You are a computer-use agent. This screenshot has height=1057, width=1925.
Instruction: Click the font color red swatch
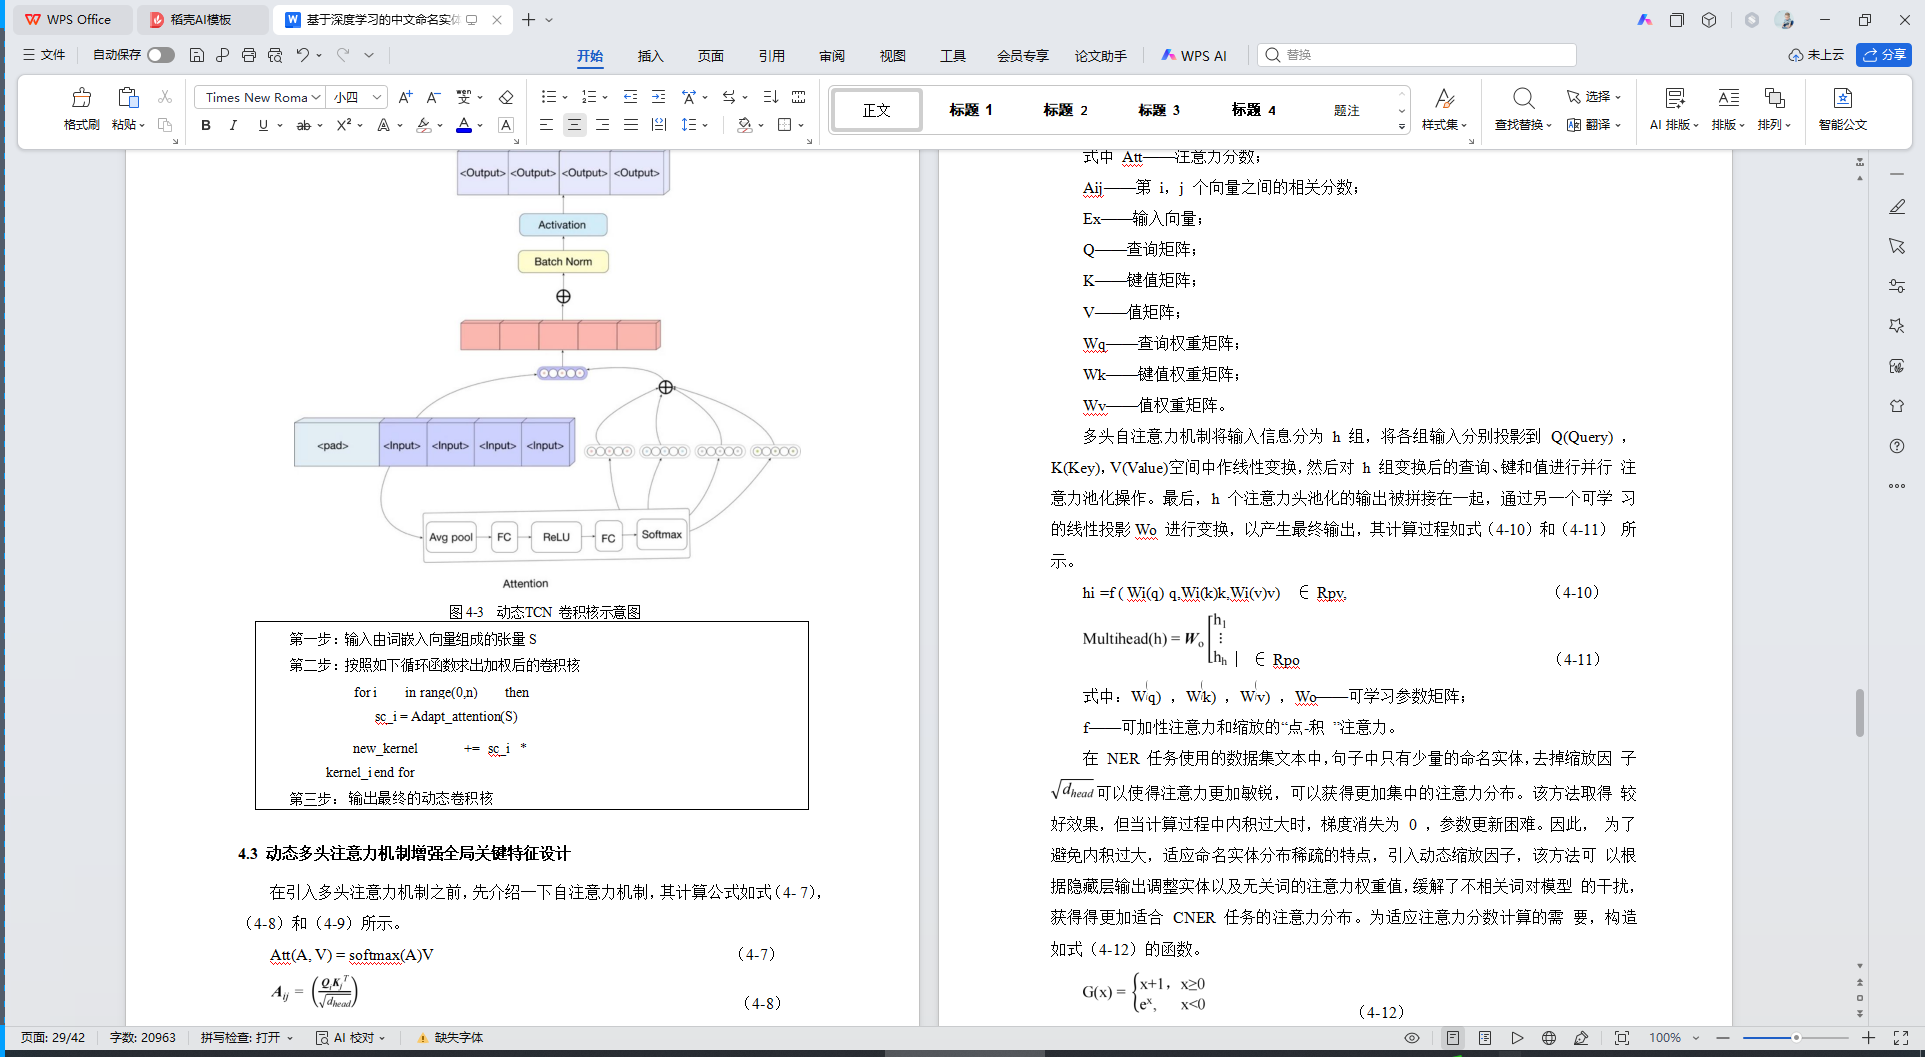pyautogui.click(x=464, y=125)
